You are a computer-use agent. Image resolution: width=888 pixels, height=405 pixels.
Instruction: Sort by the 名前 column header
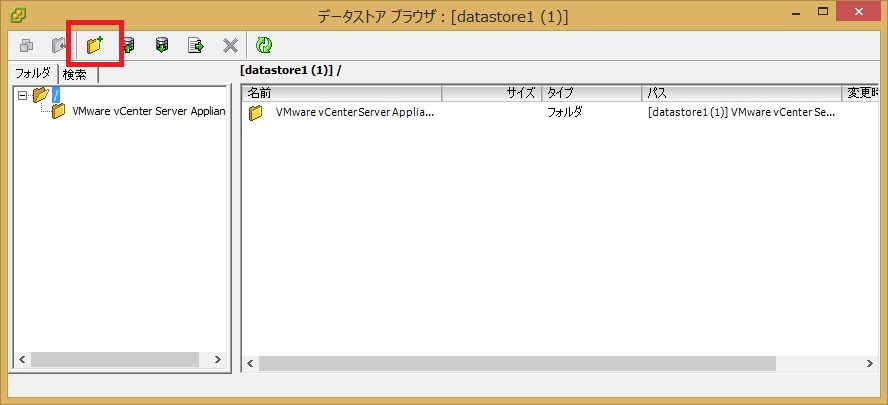[x=342, y=93]
